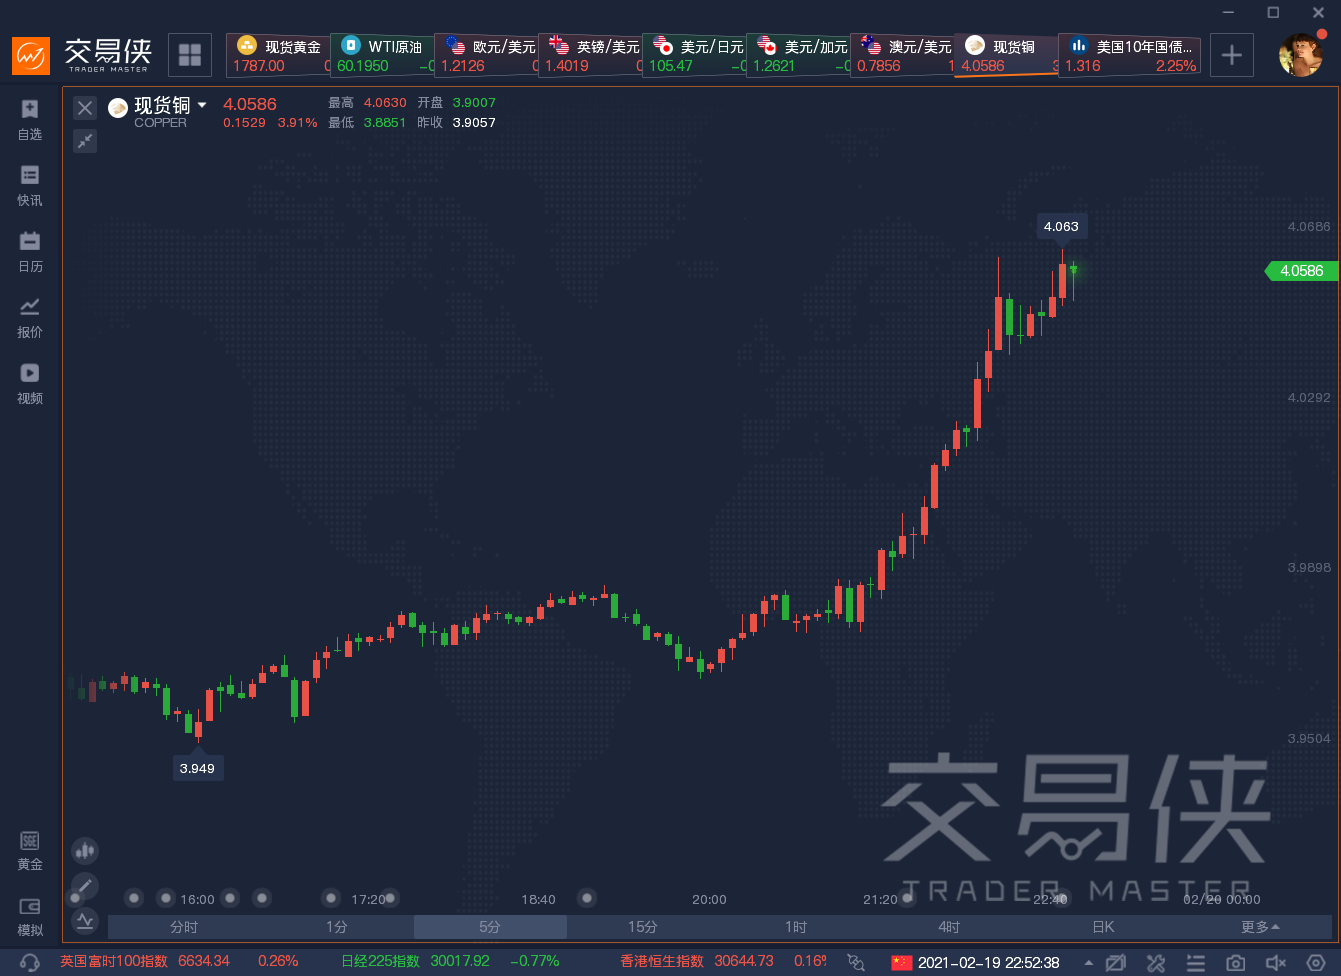Open the 自选 watchlist in the sidebar
The height and width of the screenshot is (976, 1341).
[30, 119]
